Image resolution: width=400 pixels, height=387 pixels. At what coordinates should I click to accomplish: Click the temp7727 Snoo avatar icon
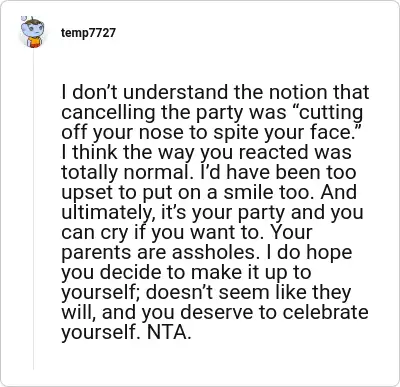33,32
